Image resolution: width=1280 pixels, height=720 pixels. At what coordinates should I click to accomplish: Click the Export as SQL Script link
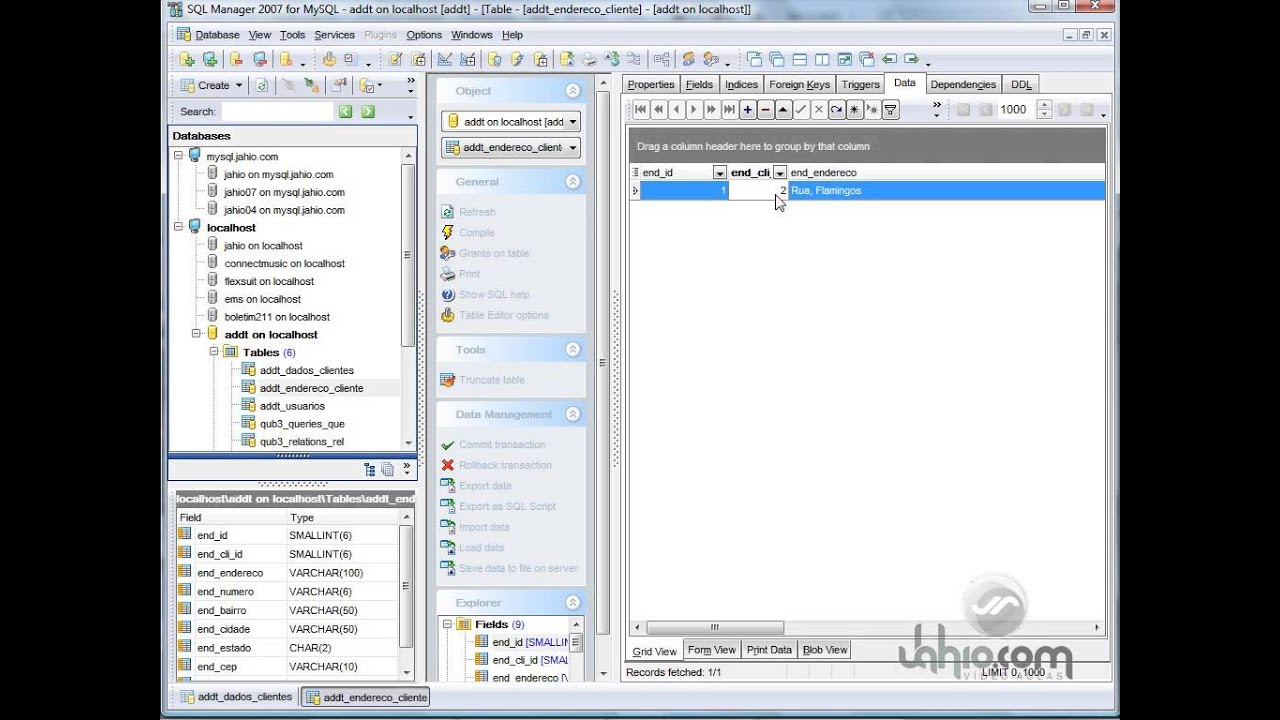pos(507,506)
